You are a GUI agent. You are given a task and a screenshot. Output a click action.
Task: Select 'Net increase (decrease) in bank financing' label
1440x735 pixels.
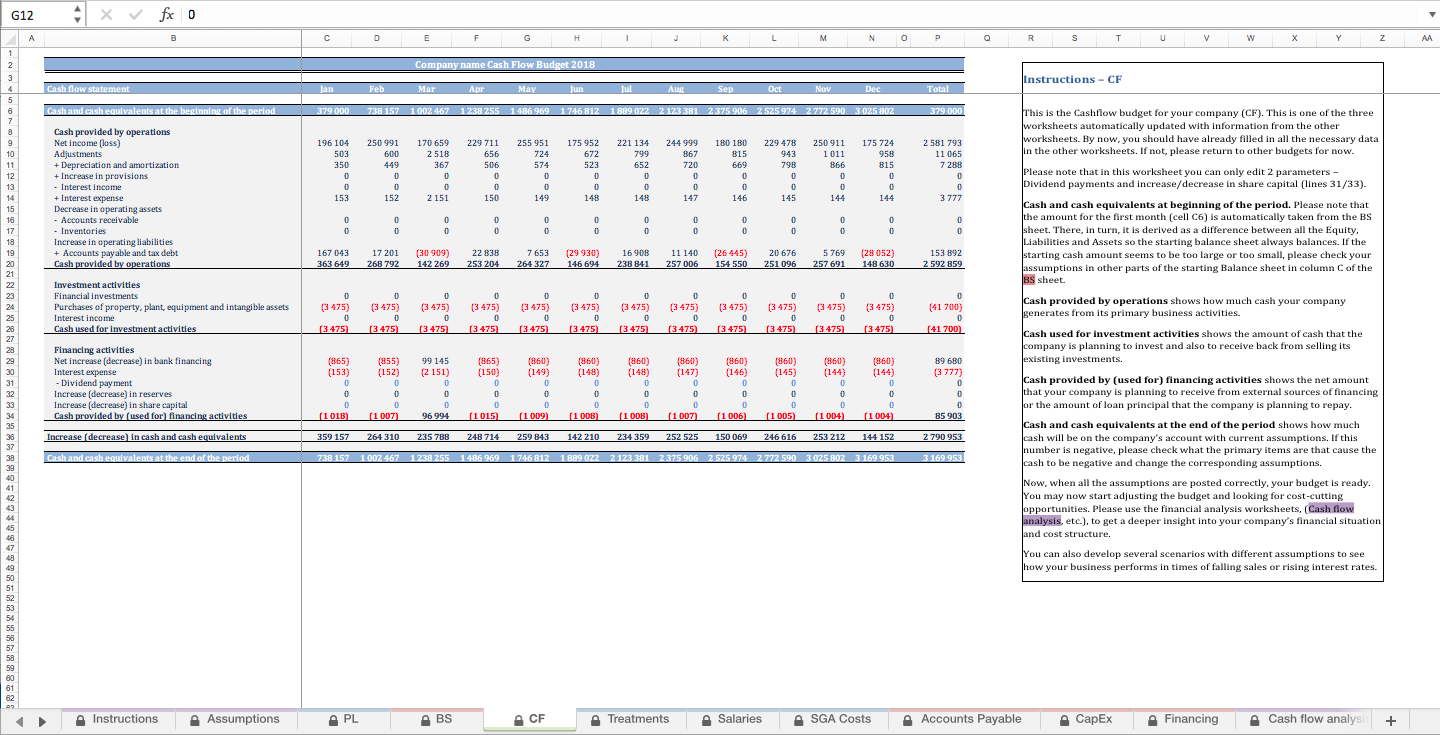click(x=133, y=361)
